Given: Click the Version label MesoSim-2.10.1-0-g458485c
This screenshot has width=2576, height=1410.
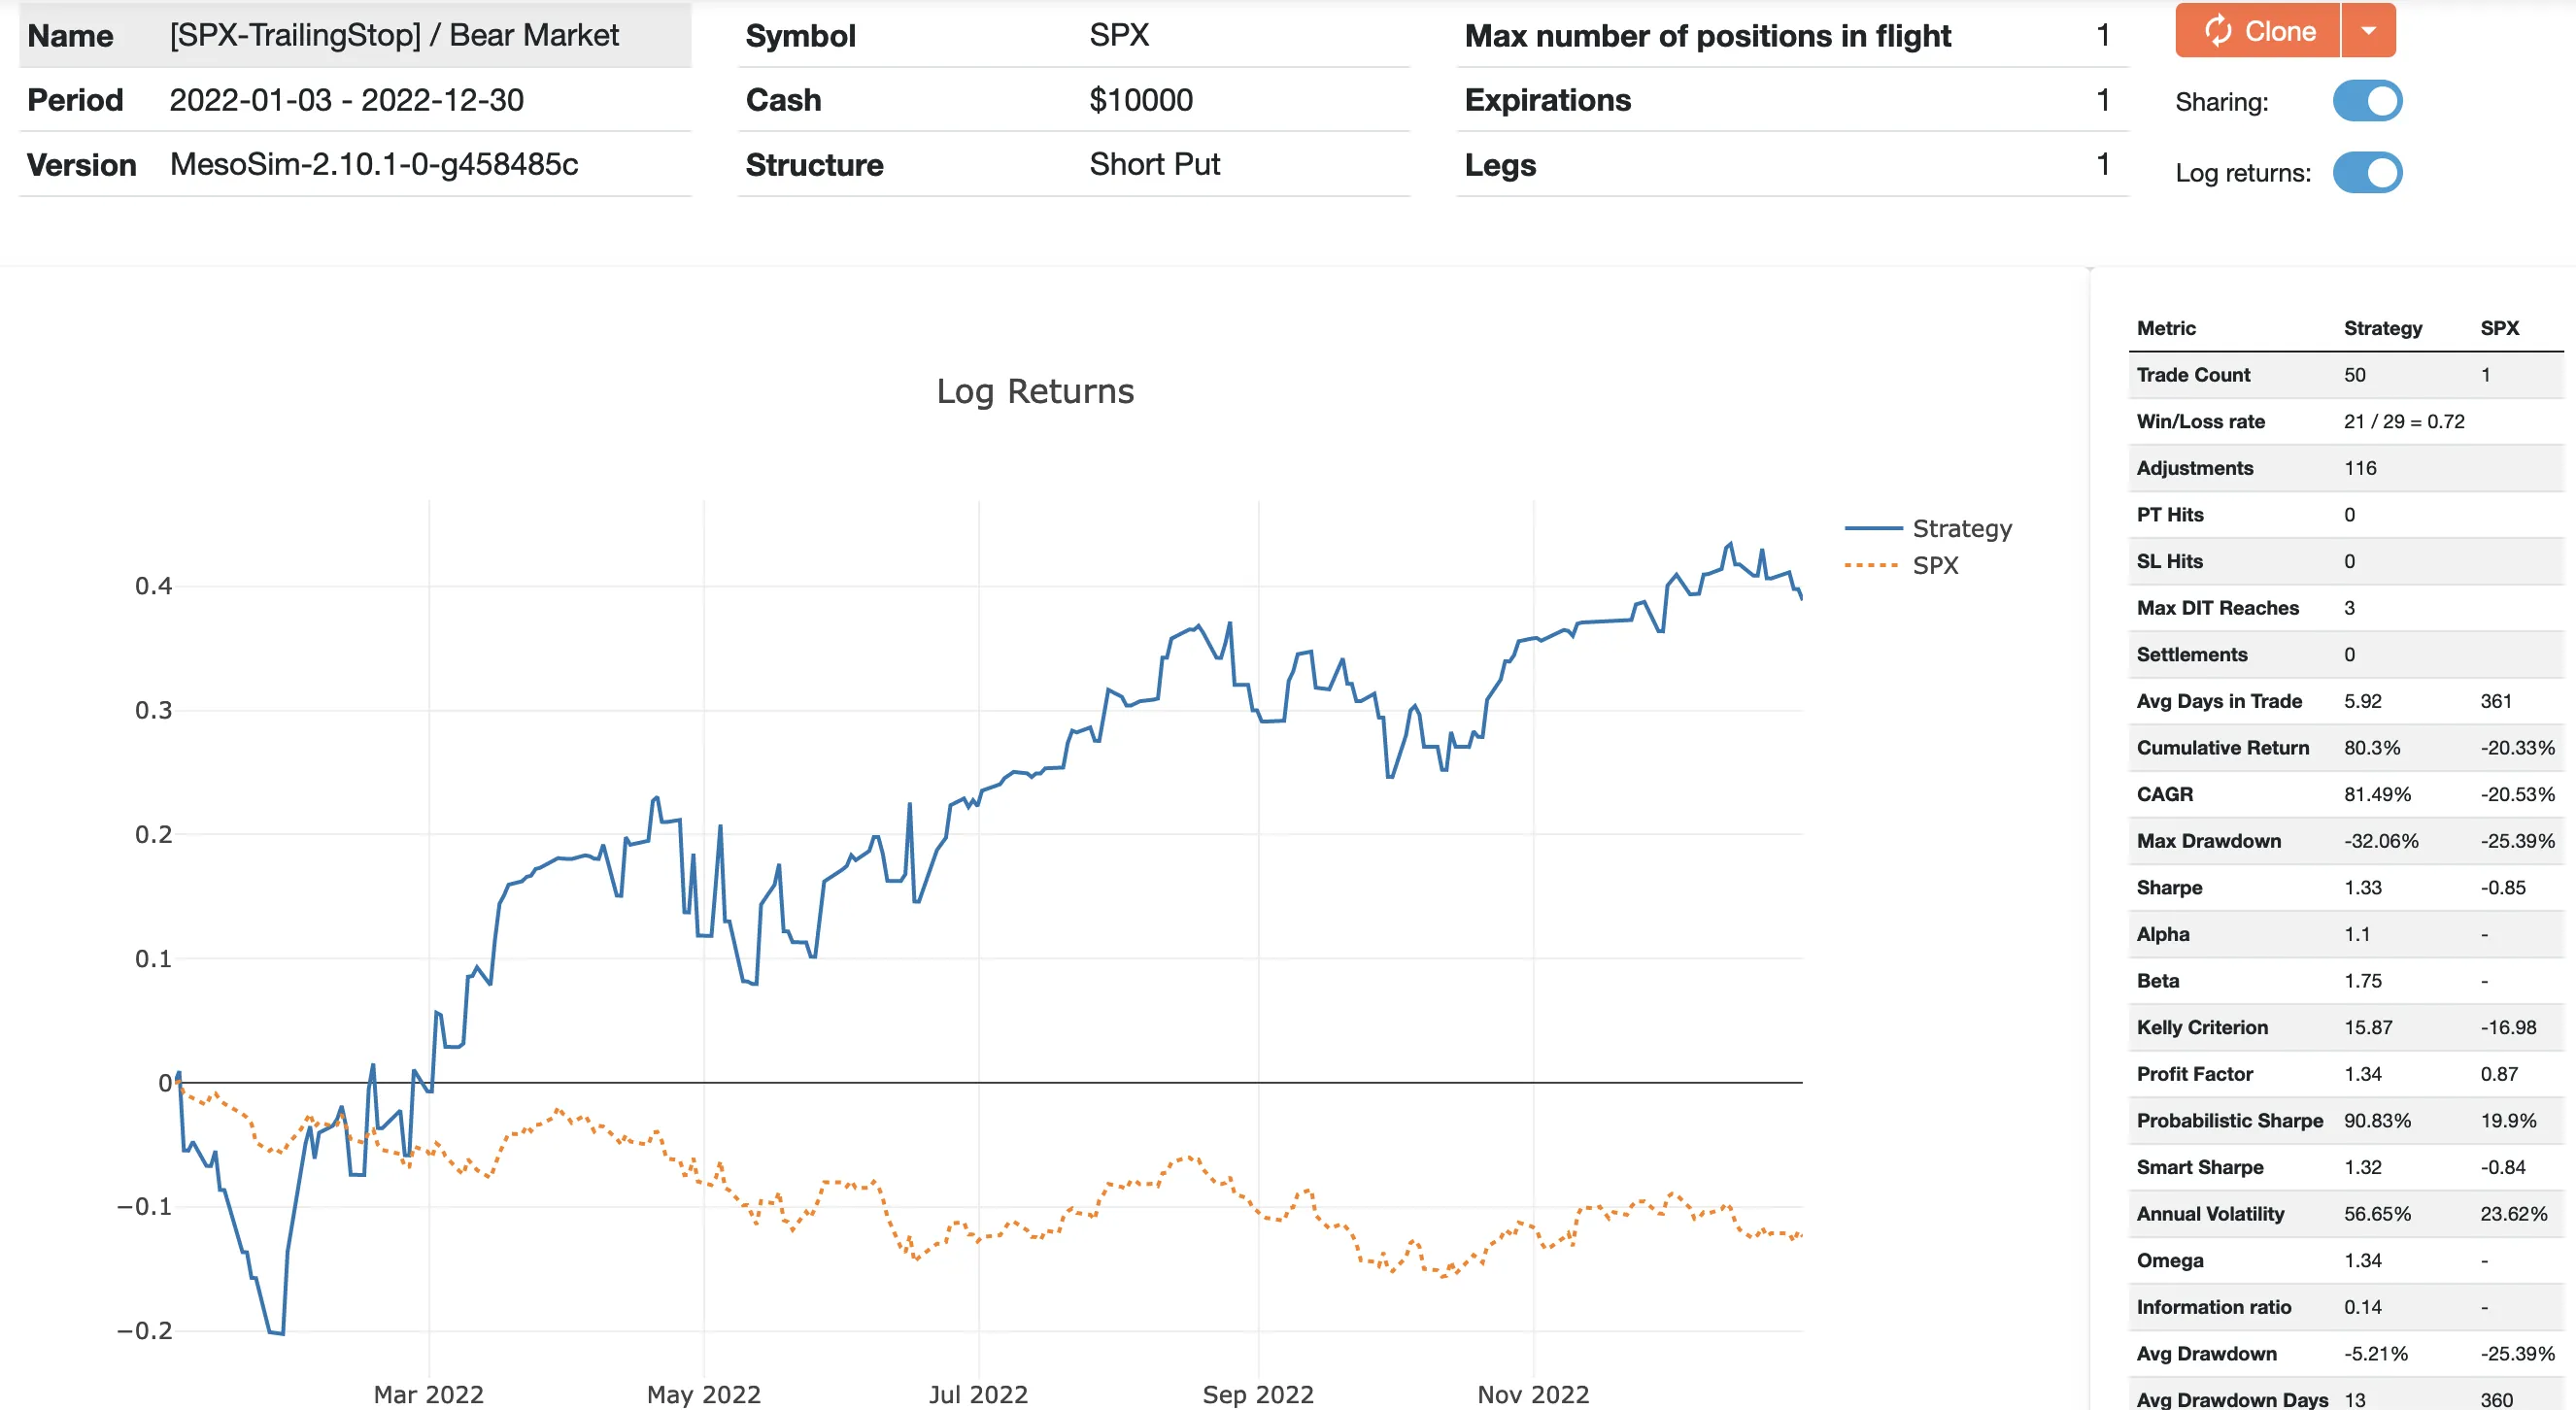Looking at the screenshot, I should click(x=374, y=164).
